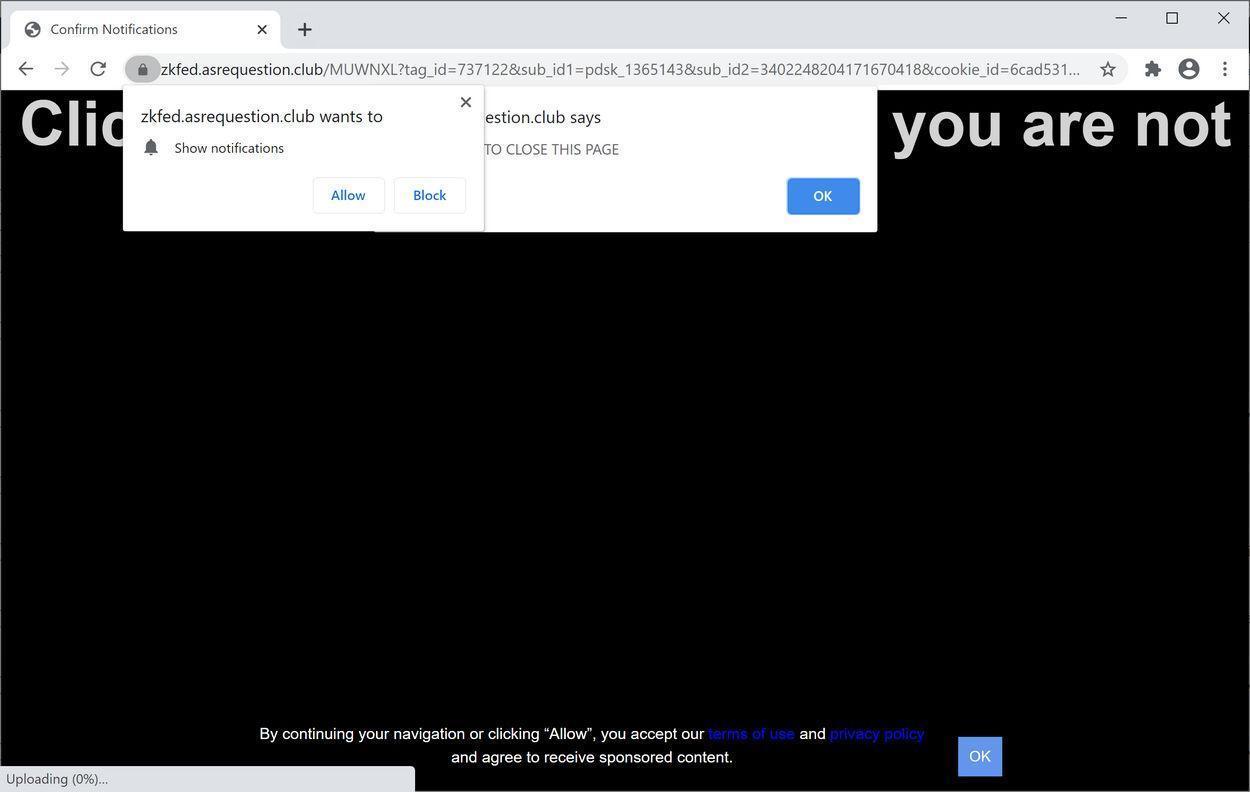Screen dimensions: 1250x792
Task: Click OK on the site dialog
Action: click(x=822, y=196)
